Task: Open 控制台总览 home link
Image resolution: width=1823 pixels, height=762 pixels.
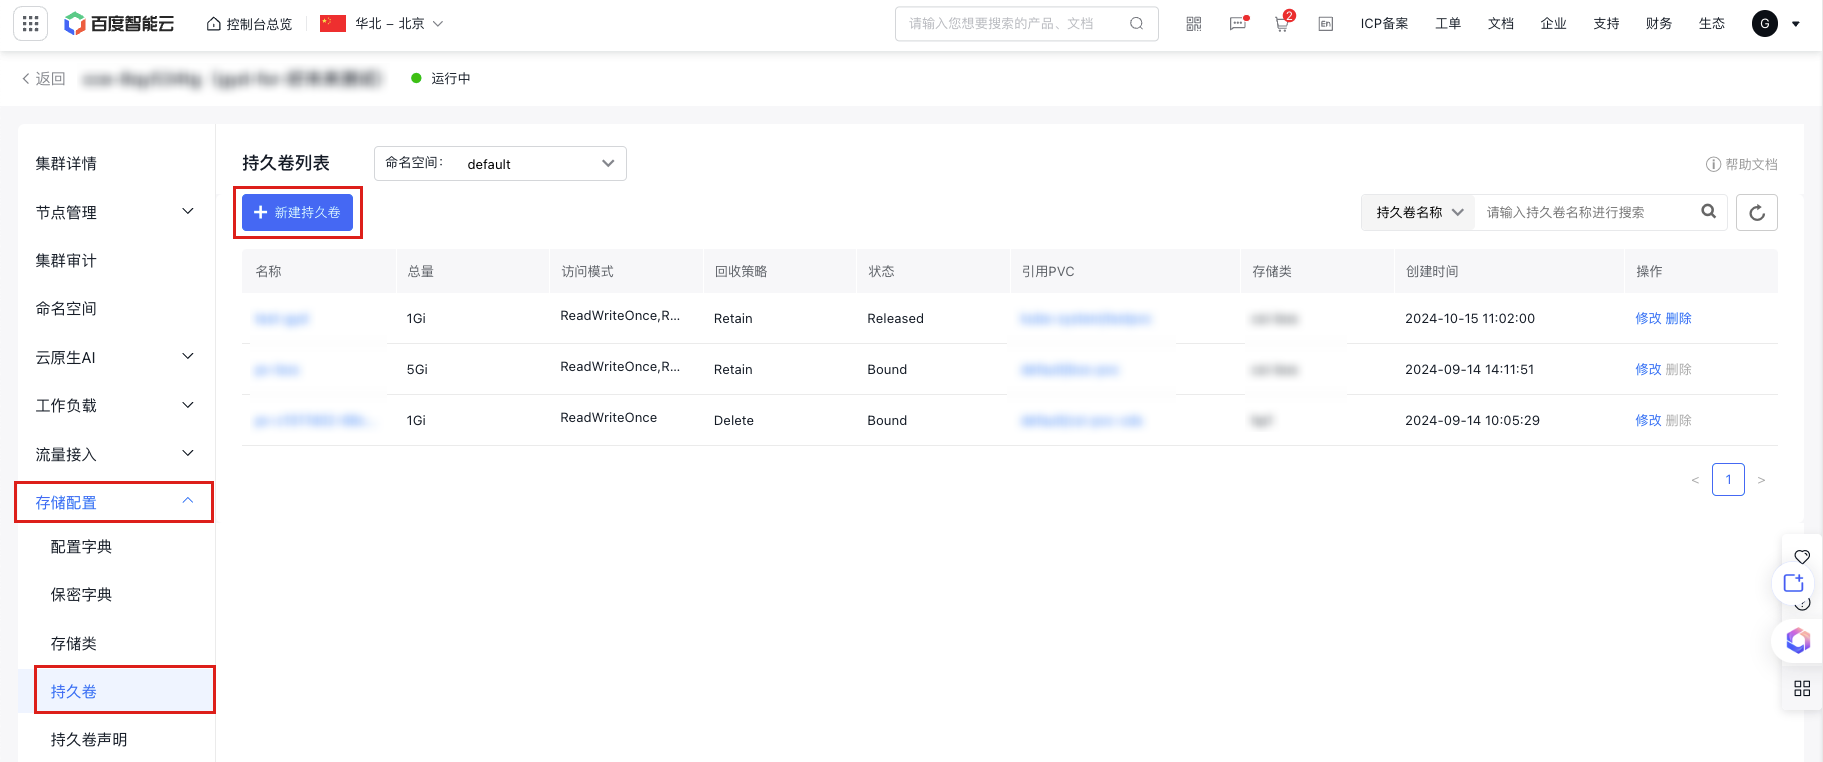Action: (x=249, y=23)
